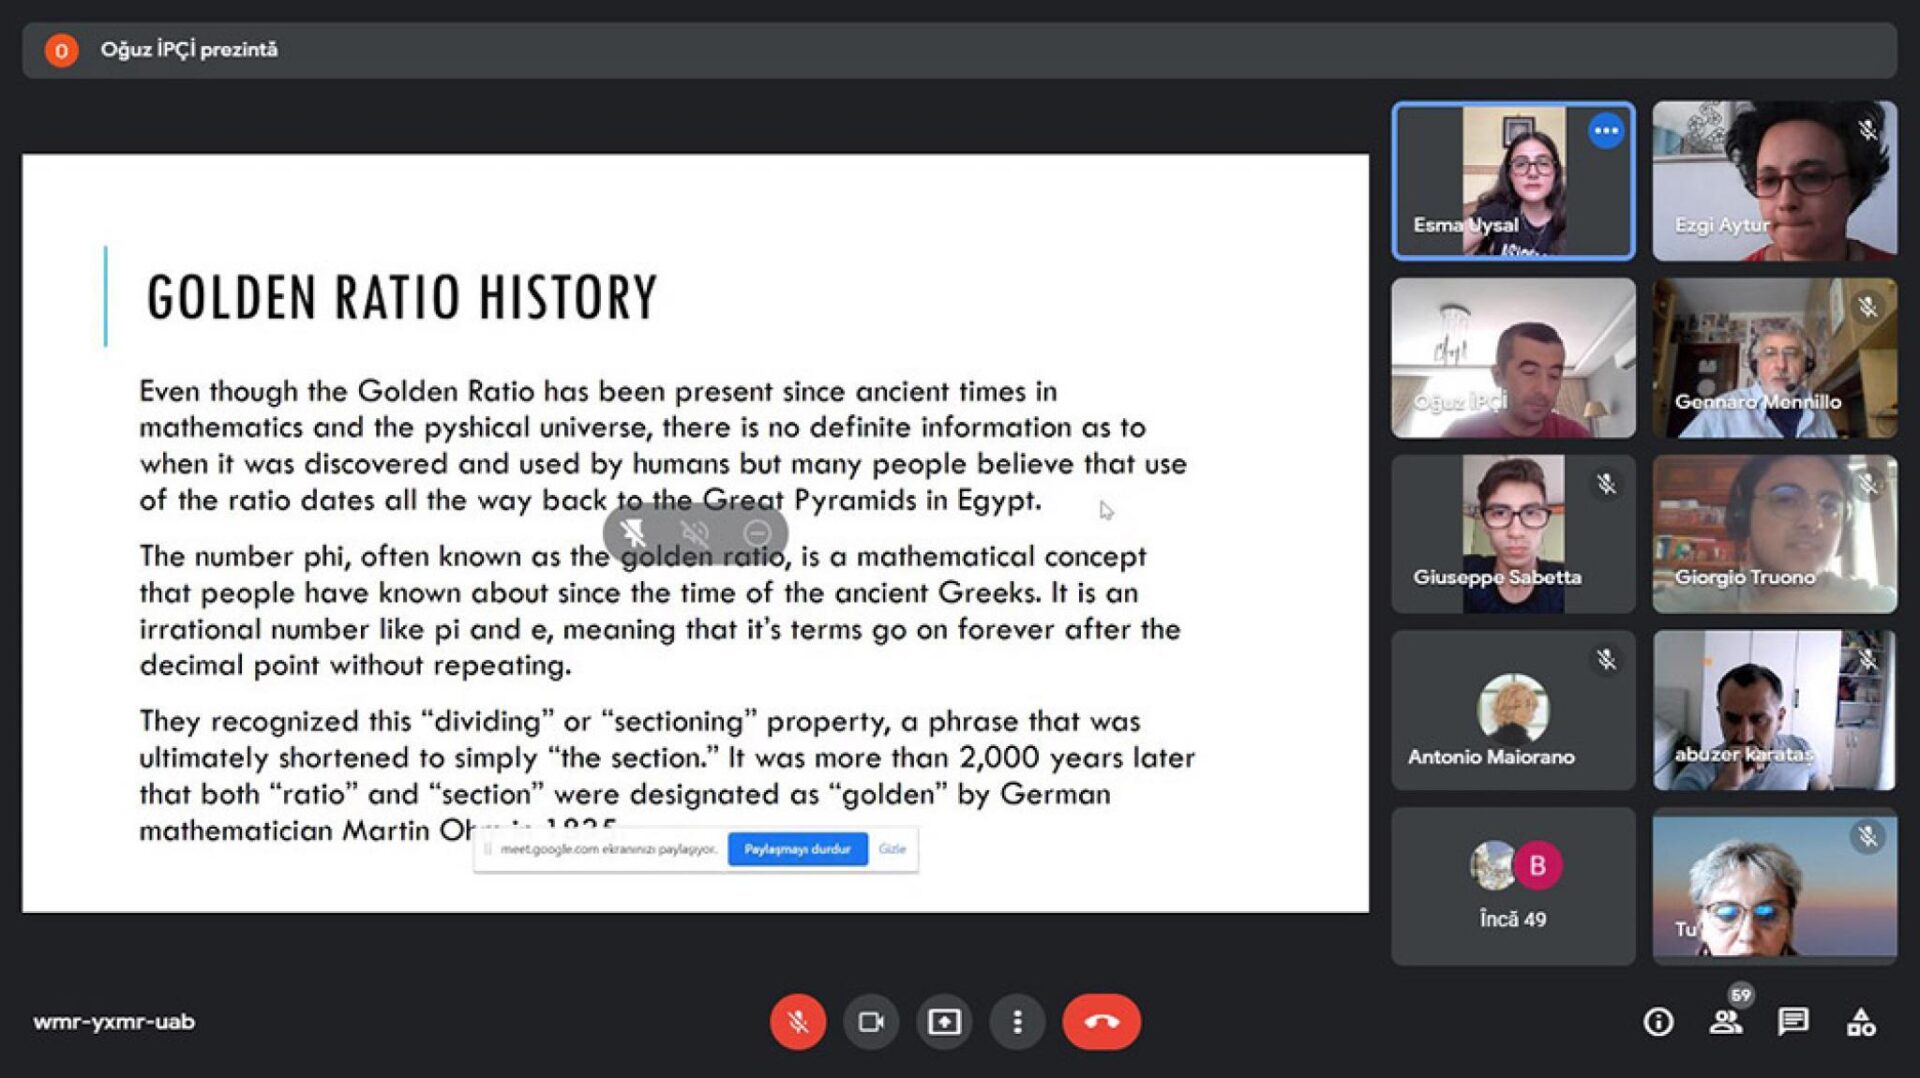Toggle the camera button
The height and width of the screenshot is (1078, 1920).
(x=871, y=1022)
